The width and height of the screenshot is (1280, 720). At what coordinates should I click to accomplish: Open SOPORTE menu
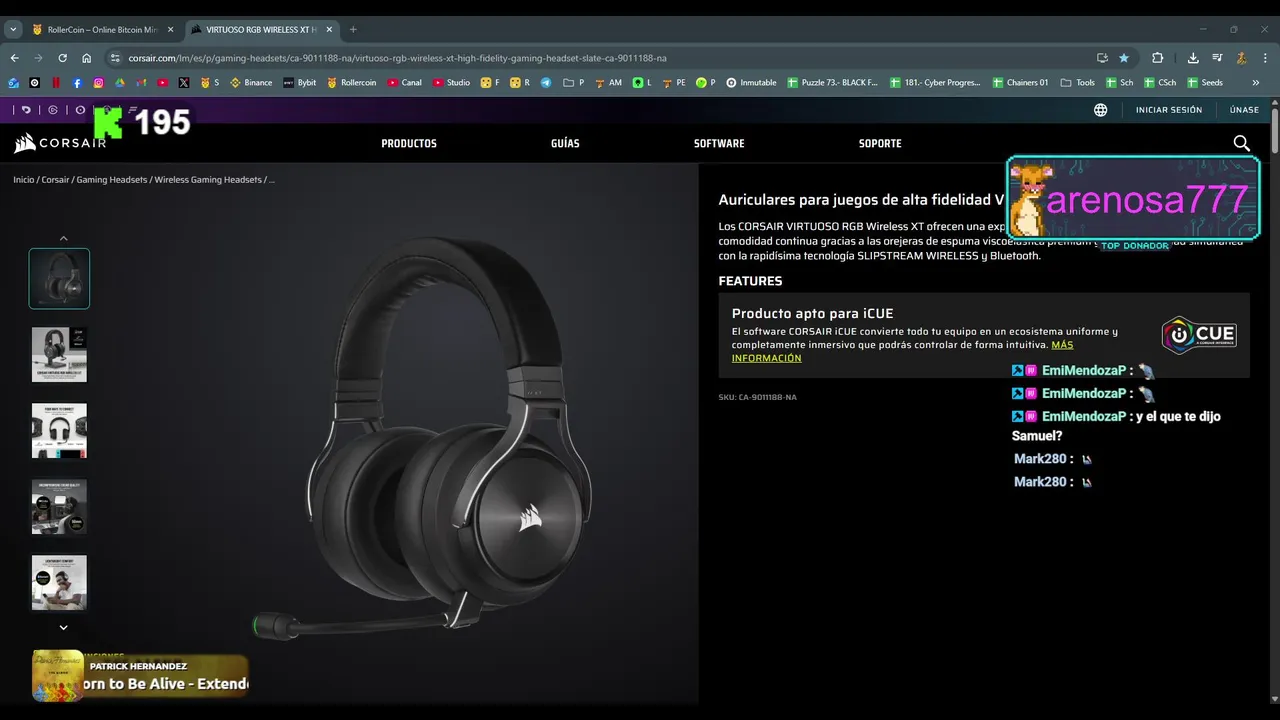880,143
